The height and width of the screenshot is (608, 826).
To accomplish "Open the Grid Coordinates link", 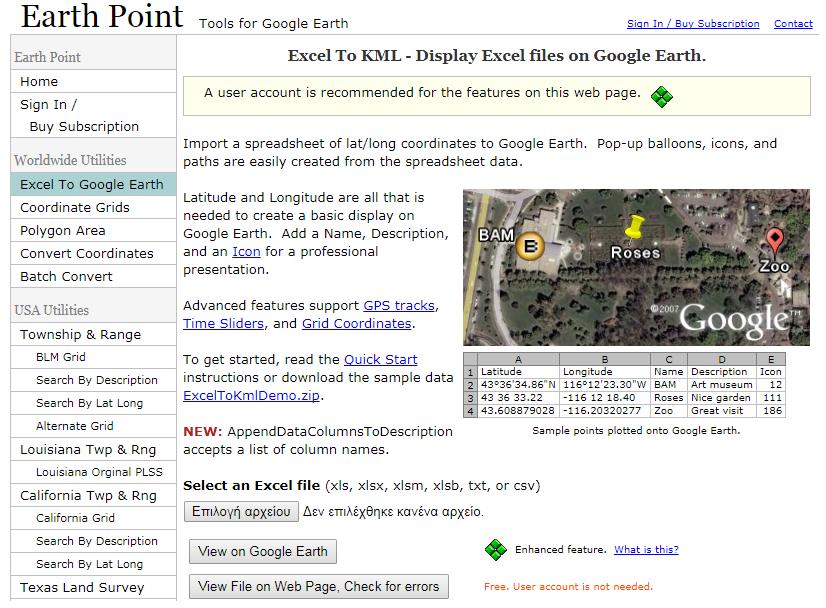I will 356,323.
